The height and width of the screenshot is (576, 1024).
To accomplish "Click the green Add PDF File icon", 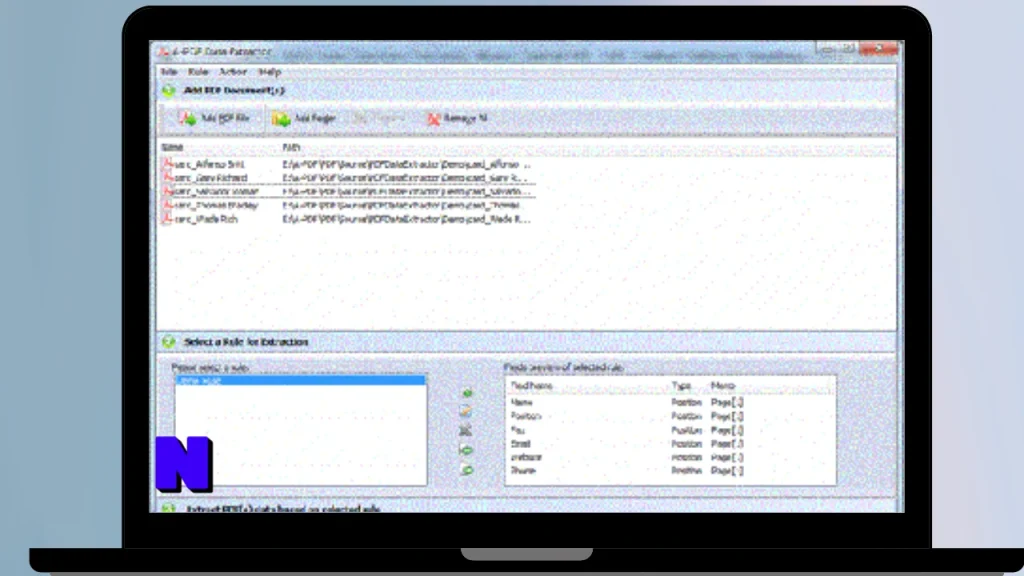I will click(x=188, y=118).
